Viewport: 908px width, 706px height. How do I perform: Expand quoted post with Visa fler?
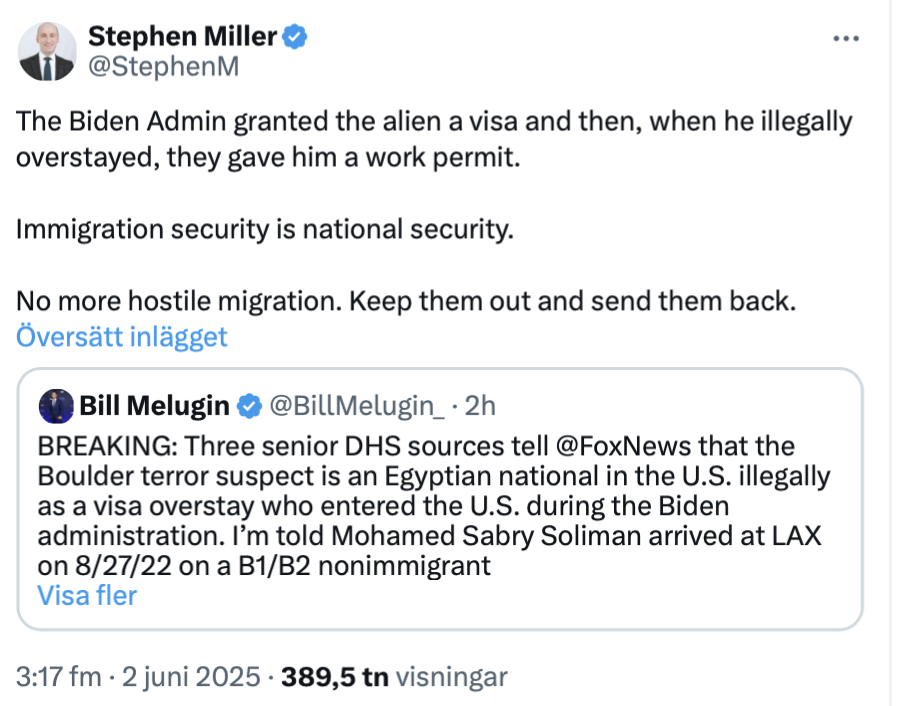point(87,596)
